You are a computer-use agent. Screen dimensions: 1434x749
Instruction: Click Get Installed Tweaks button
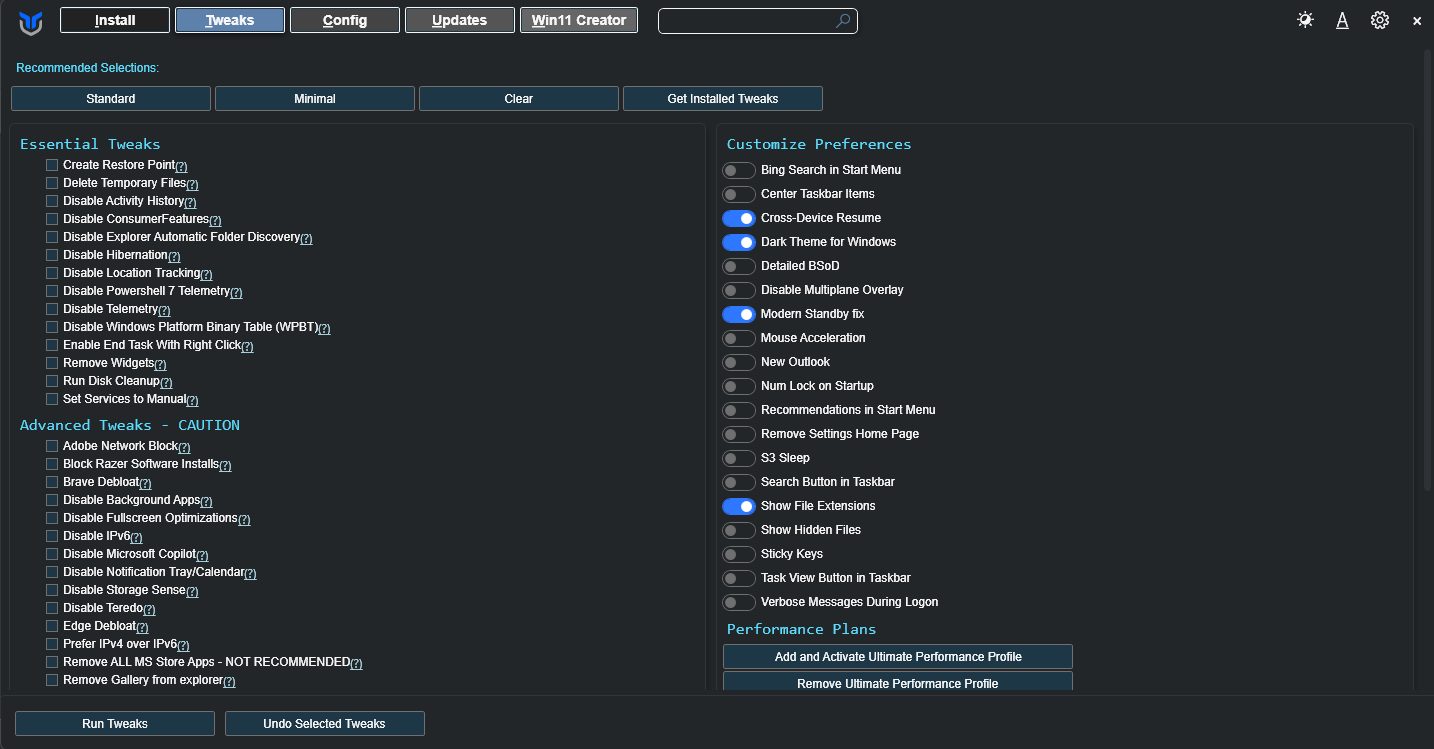(723, 98)
